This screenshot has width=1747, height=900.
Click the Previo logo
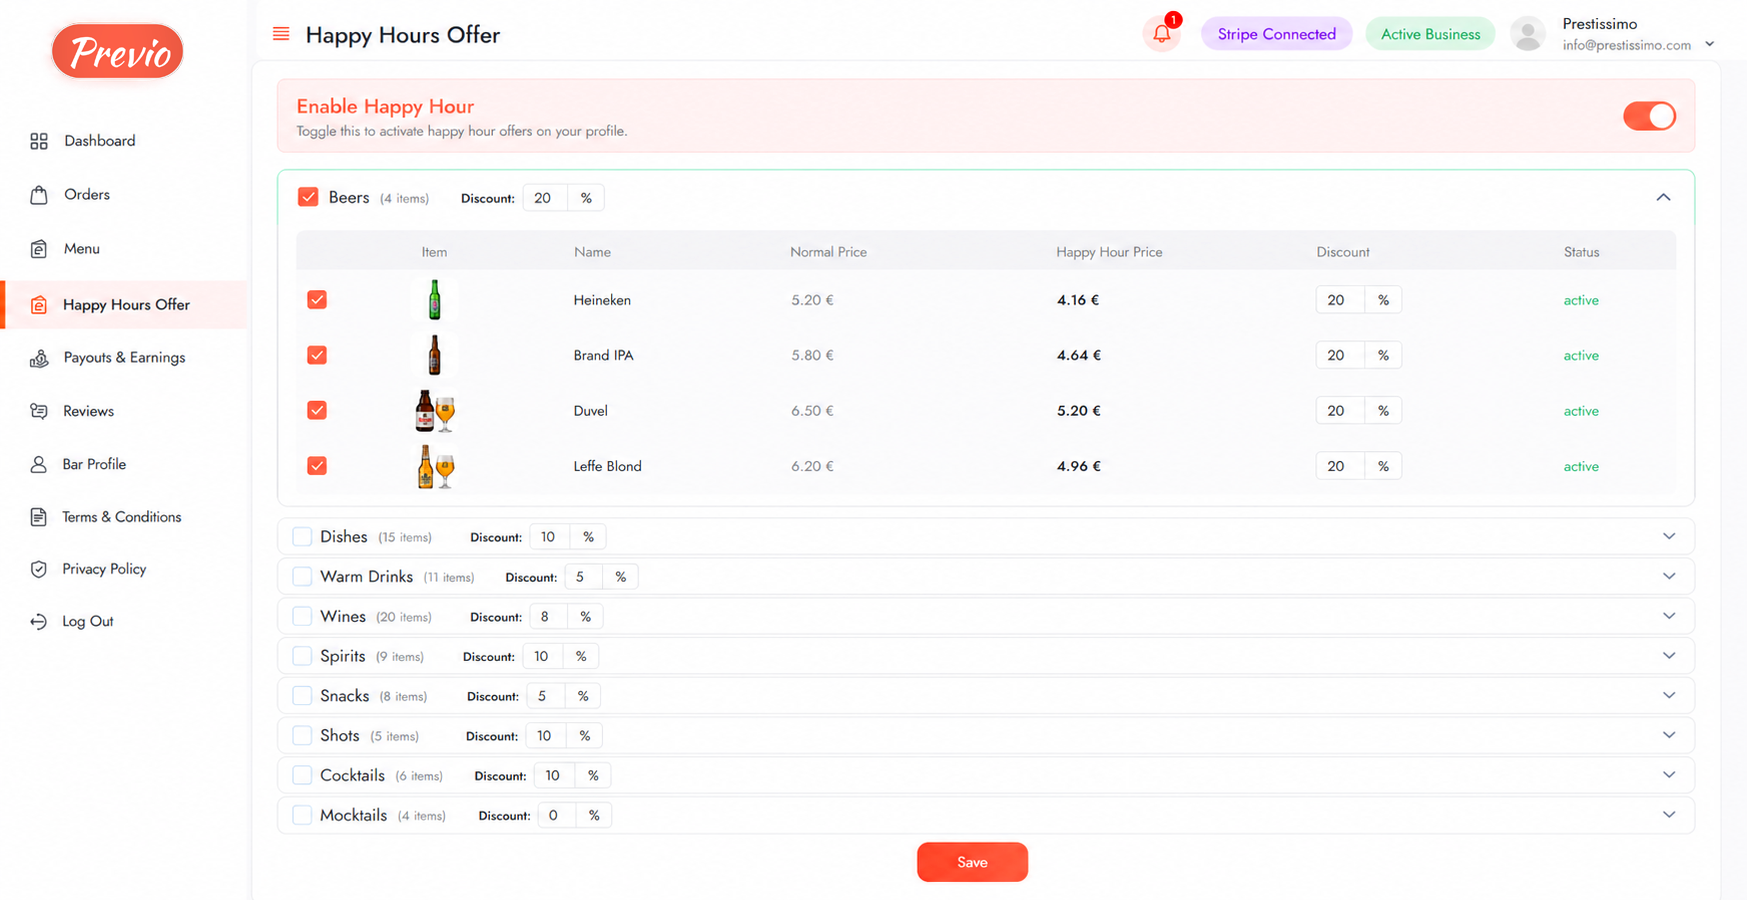point(118,51)
